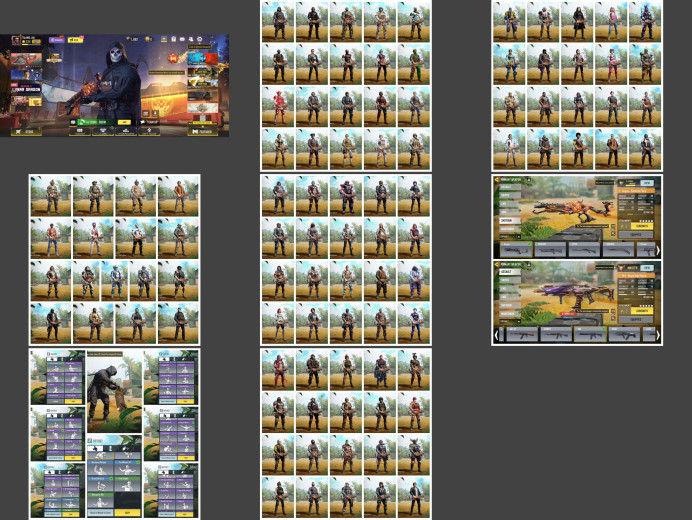The width and height of the screenshot is (692, 520).
Task: Click the yellow Gunsmith button on the shotgun screen
Action: 642,226
